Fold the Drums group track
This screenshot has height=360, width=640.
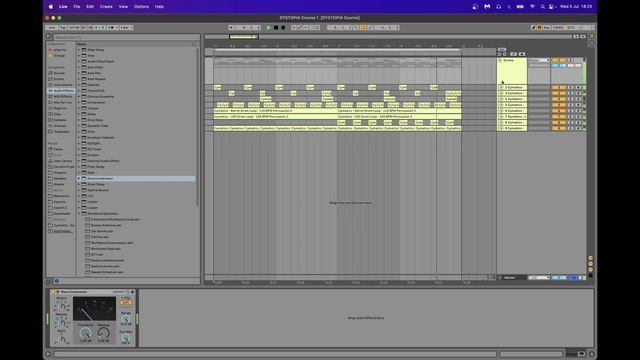[500, 60]
